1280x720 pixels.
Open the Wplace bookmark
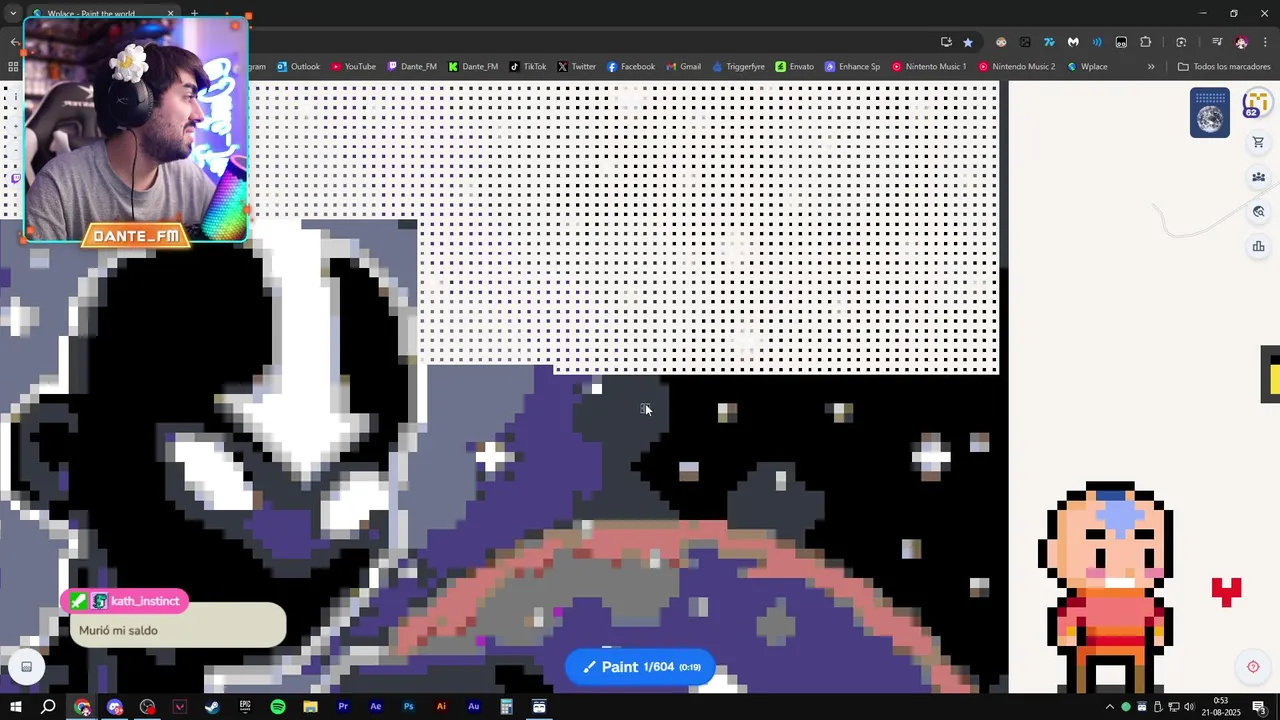point(1088,67)
